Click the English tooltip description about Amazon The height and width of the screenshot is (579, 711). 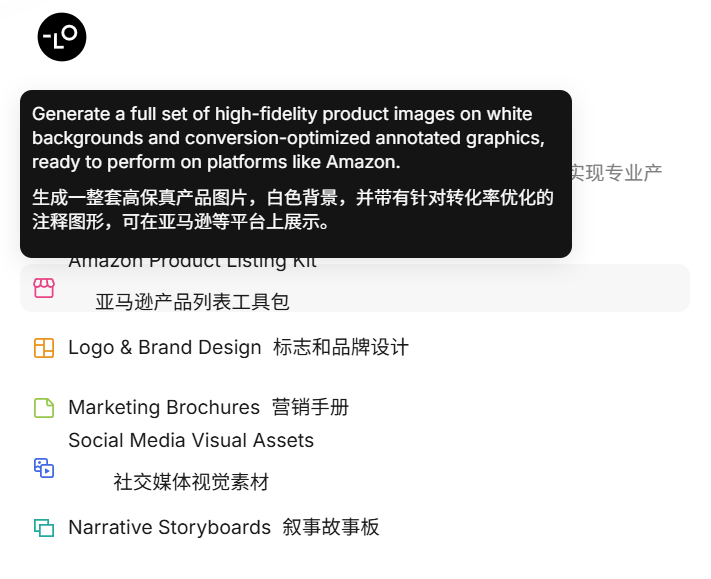(288, 138)
